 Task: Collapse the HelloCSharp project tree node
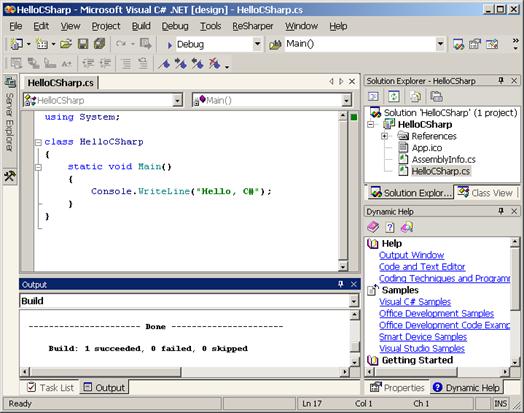(371, 124)
